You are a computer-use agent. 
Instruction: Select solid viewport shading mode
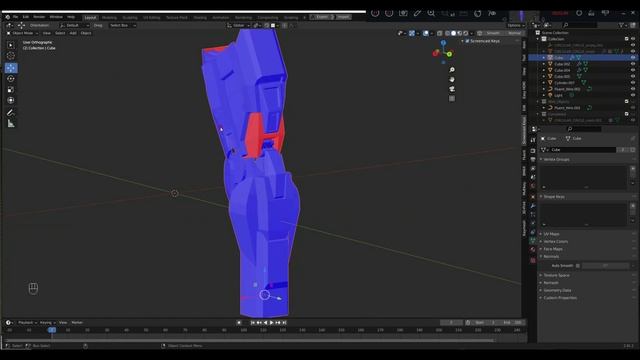point(453,33)
